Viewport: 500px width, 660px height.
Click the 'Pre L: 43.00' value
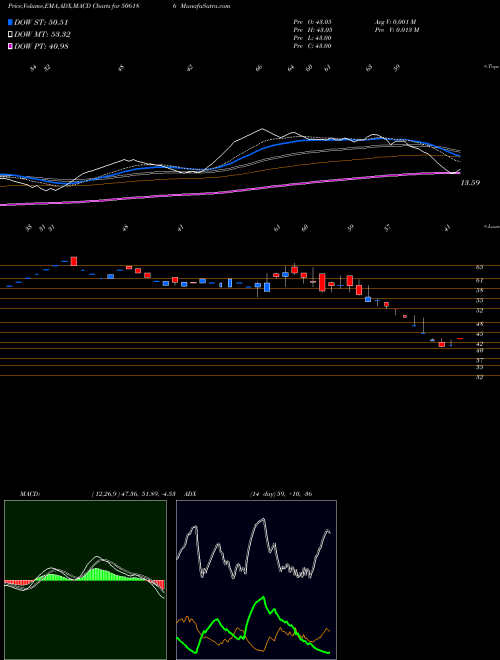312,38
